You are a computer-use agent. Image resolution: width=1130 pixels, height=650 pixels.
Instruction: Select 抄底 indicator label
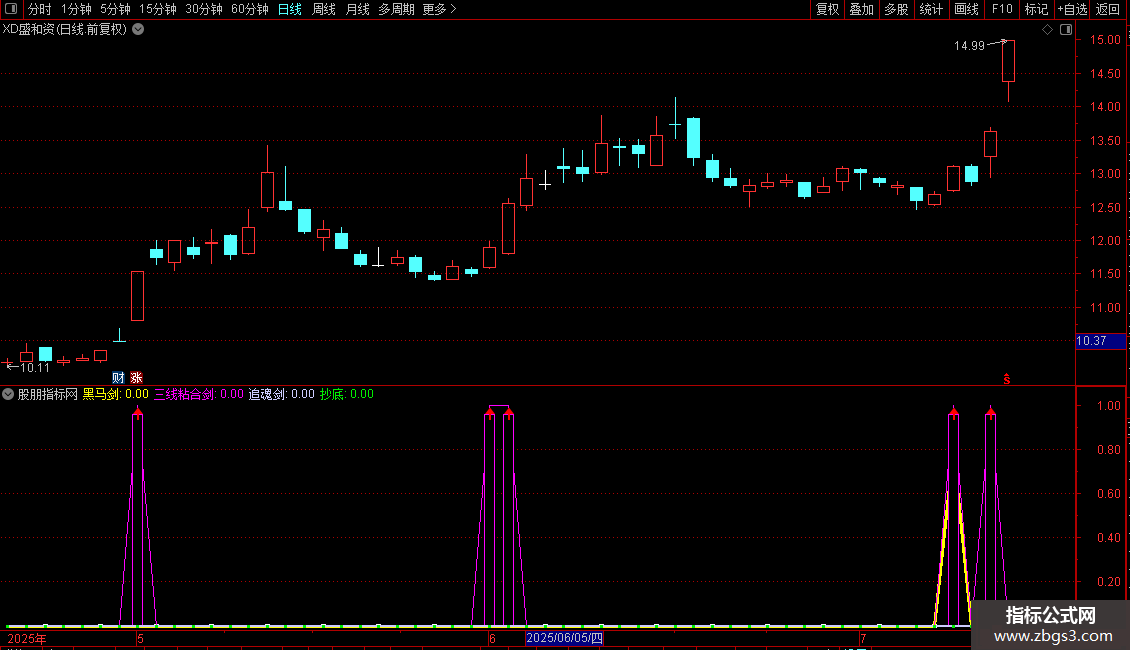(347, 394)
